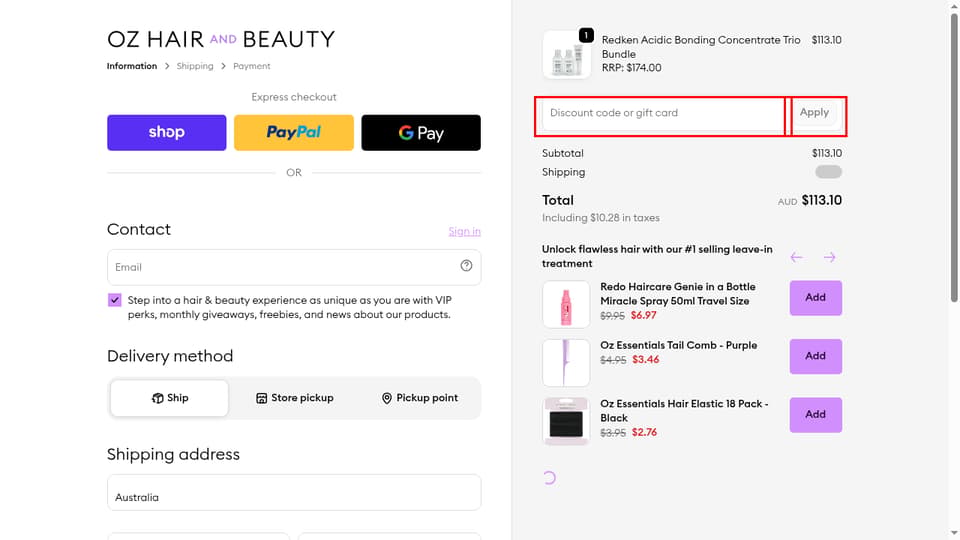Click the Sign in link
Image resolution: width=960 pixels, height=540 pixels.
[464, 231]
